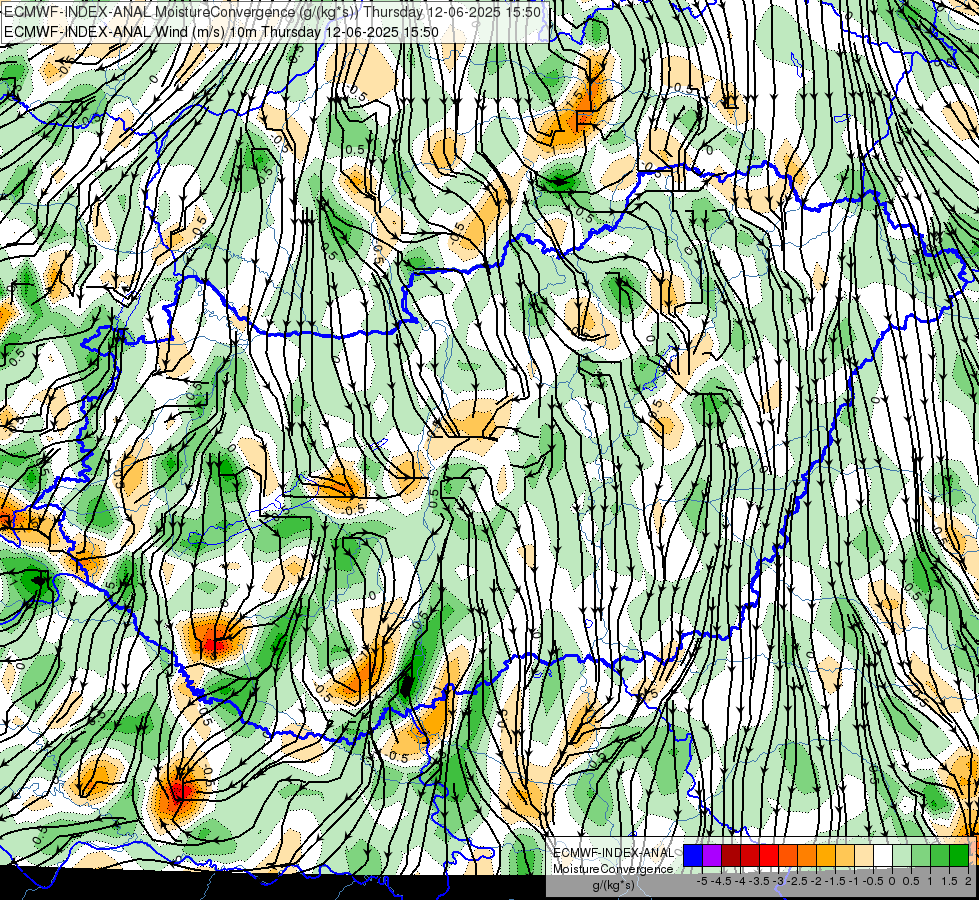
Task: Pick the bright red swatch between -3.5 and -3
Action: pos(769,855)
